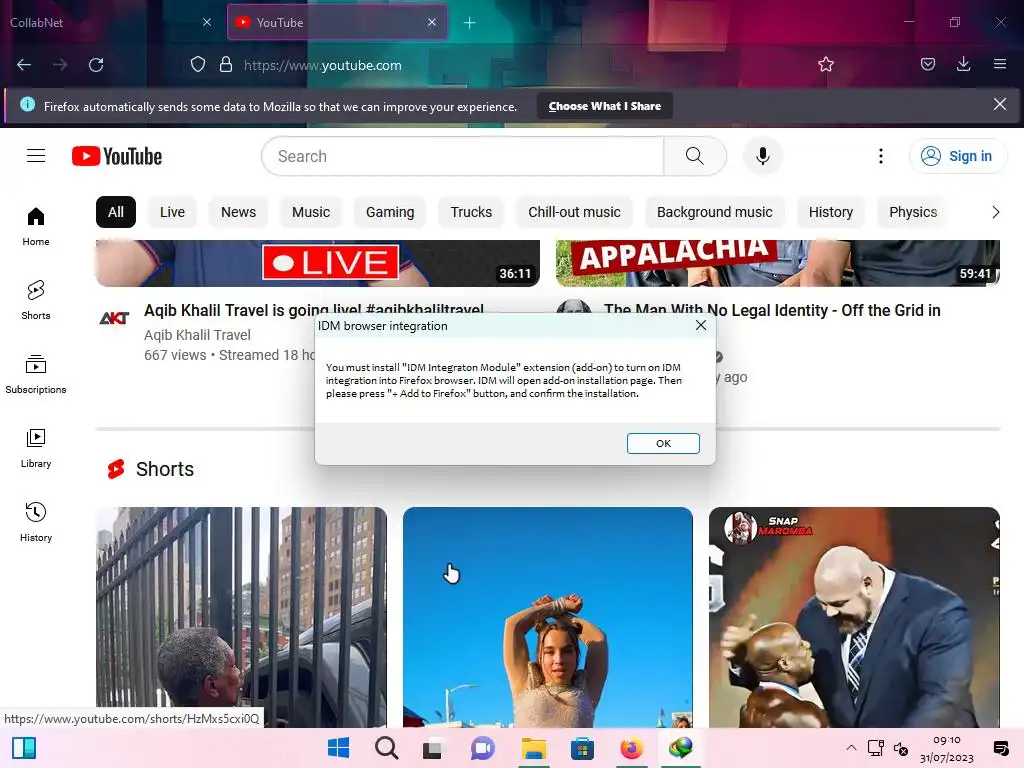1024x768 pixels.
Task: Open the fence Shorts thumbnail
Action: (241, 617)
